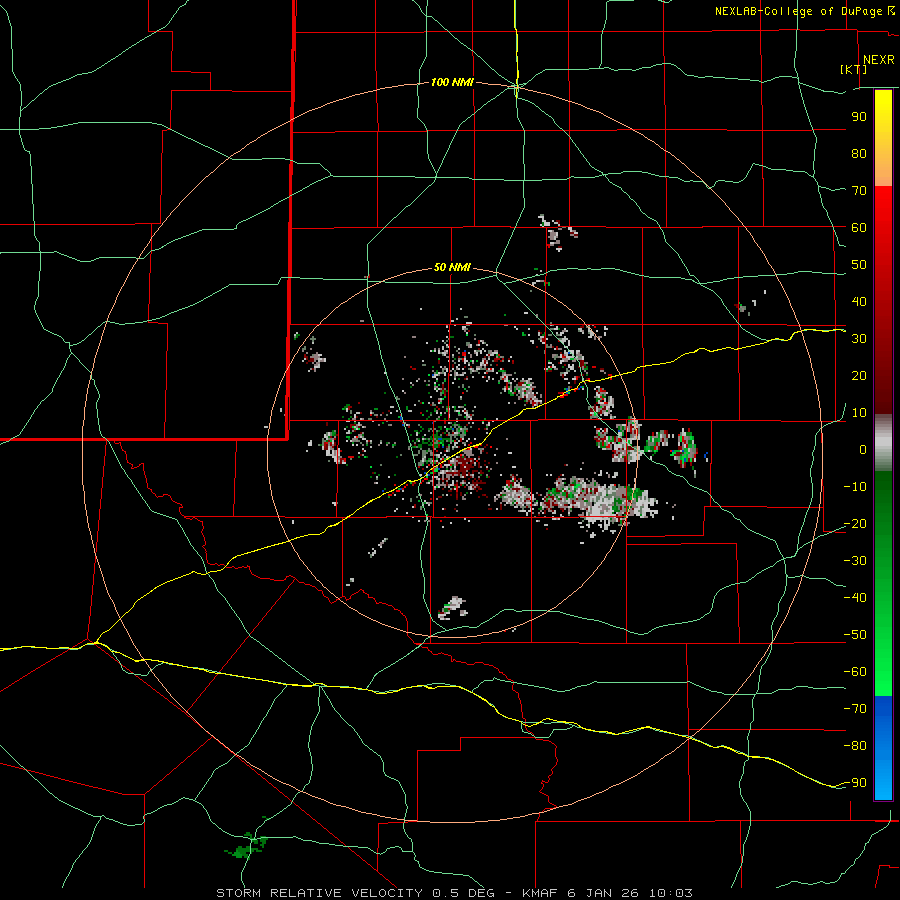Viewport: 900px width, 900px height.
Task: Select the positive 40 knot scale label
Action: (859, 301)
